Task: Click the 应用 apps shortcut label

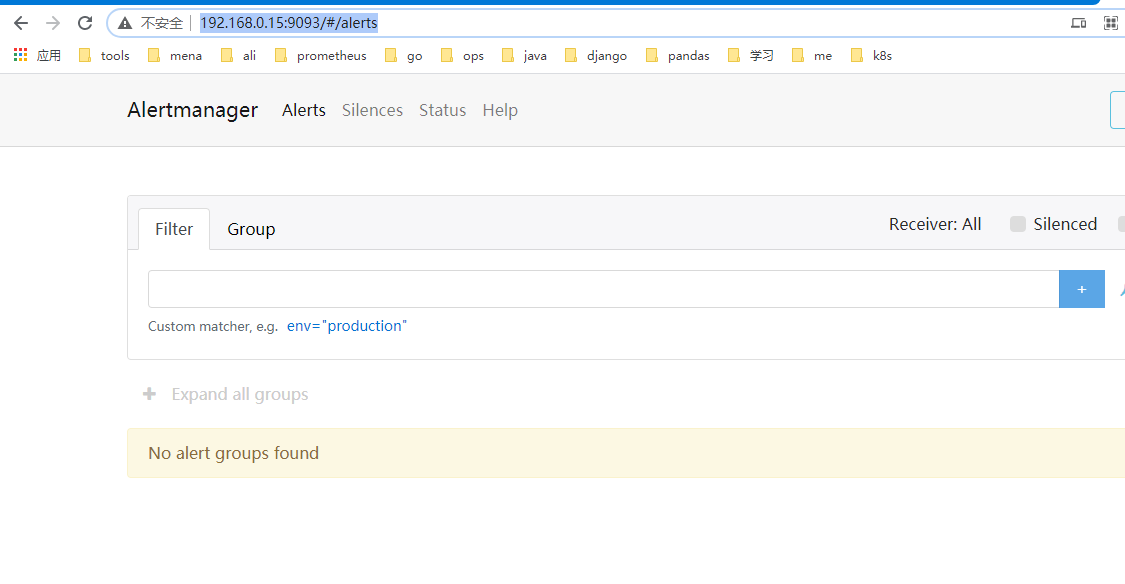Action: pyautogui.click(x=49, y=55)
